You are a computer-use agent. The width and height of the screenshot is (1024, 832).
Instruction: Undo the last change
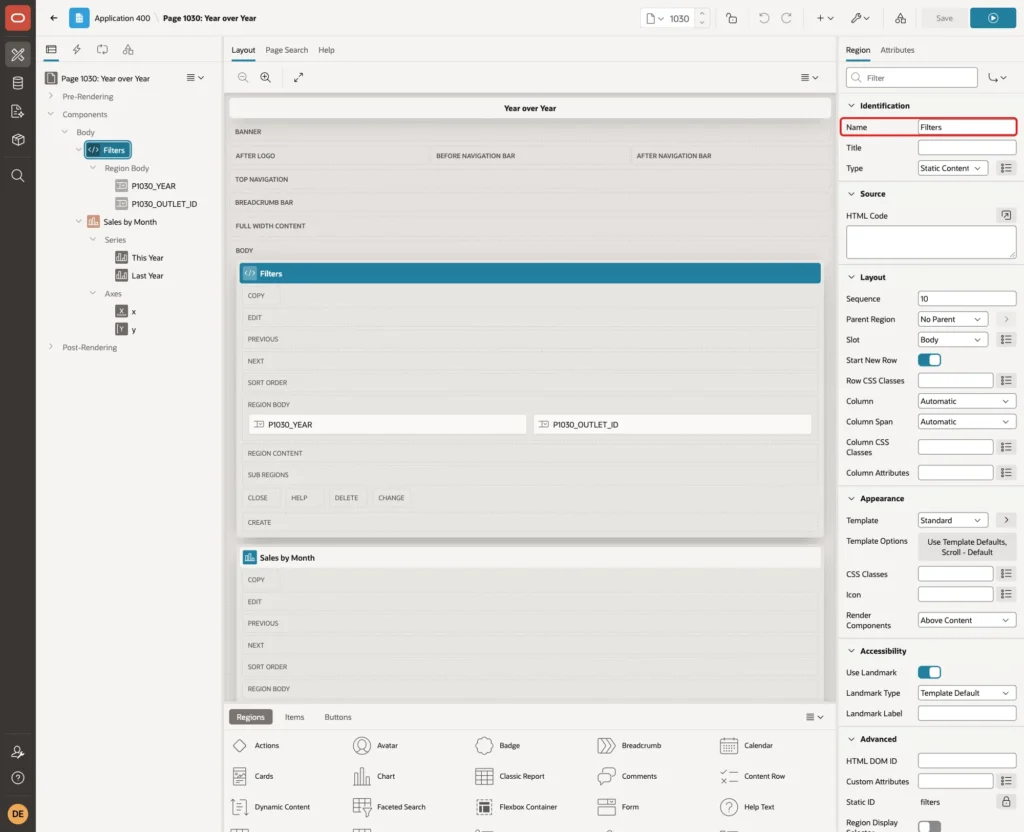[x=763, y=18]
